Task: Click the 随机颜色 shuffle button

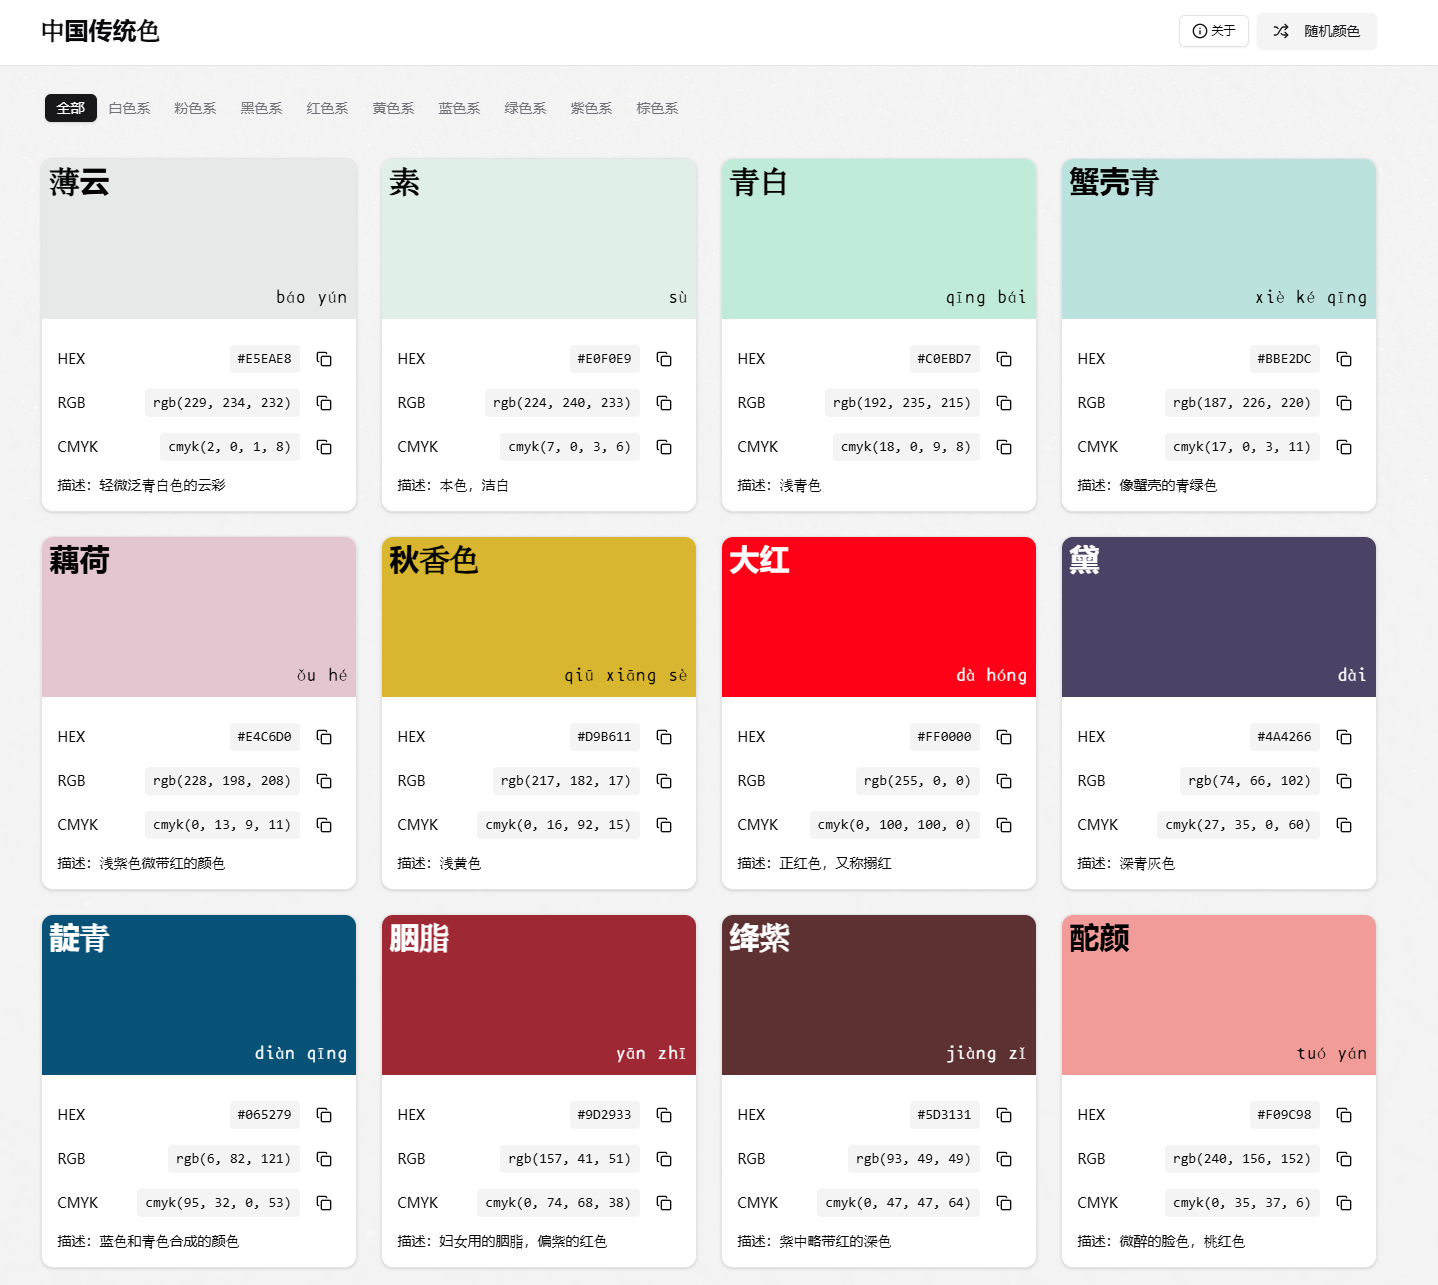Action: coord(1316,31)
